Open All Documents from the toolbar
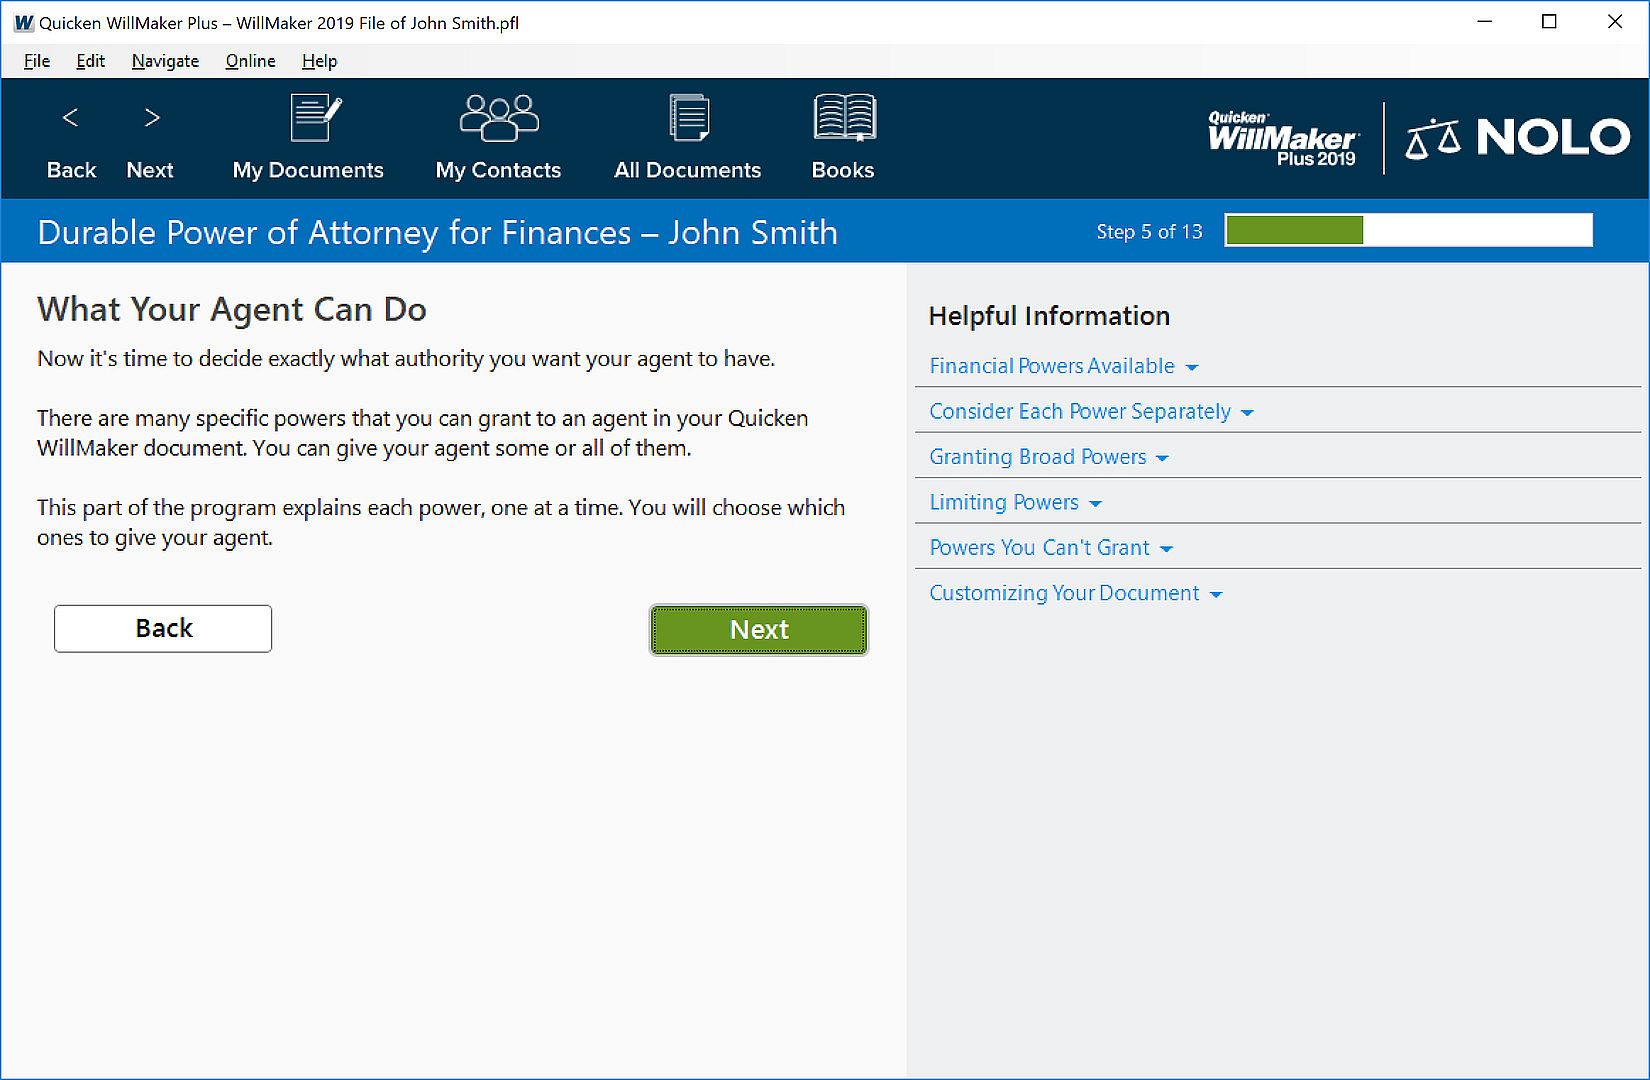Screen dimensions: 1650x1080 pos(688,137)
